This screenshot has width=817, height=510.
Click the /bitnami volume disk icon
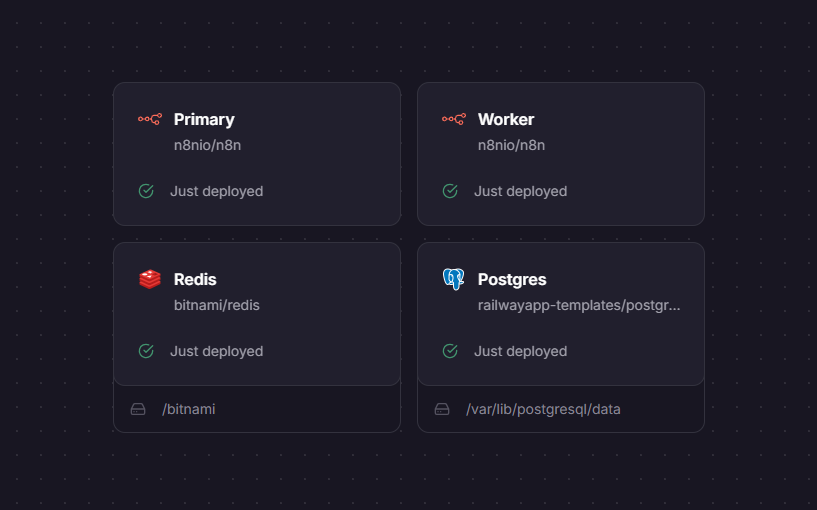(x=138, y=409)
